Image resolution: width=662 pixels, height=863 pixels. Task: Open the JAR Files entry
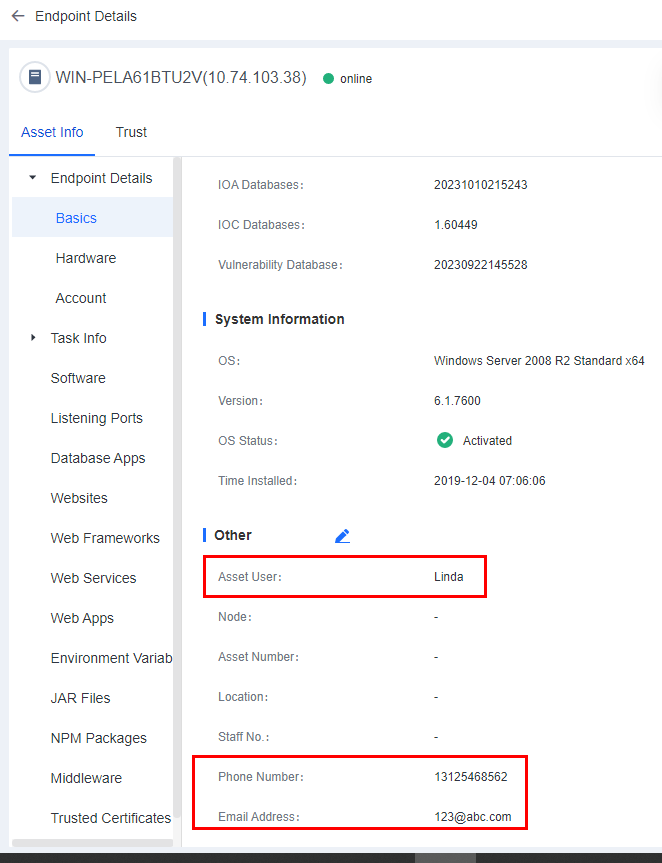tap(81, 698)
